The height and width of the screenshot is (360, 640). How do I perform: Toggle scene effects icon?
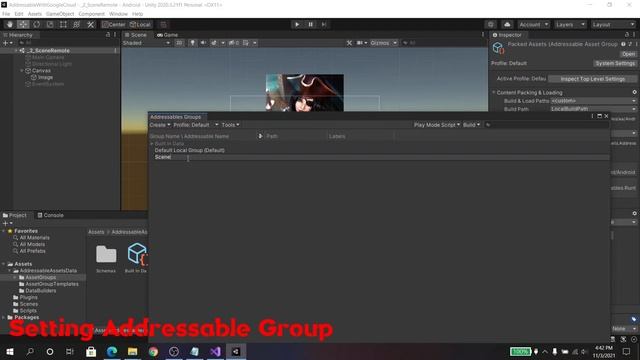coord(214,43)
